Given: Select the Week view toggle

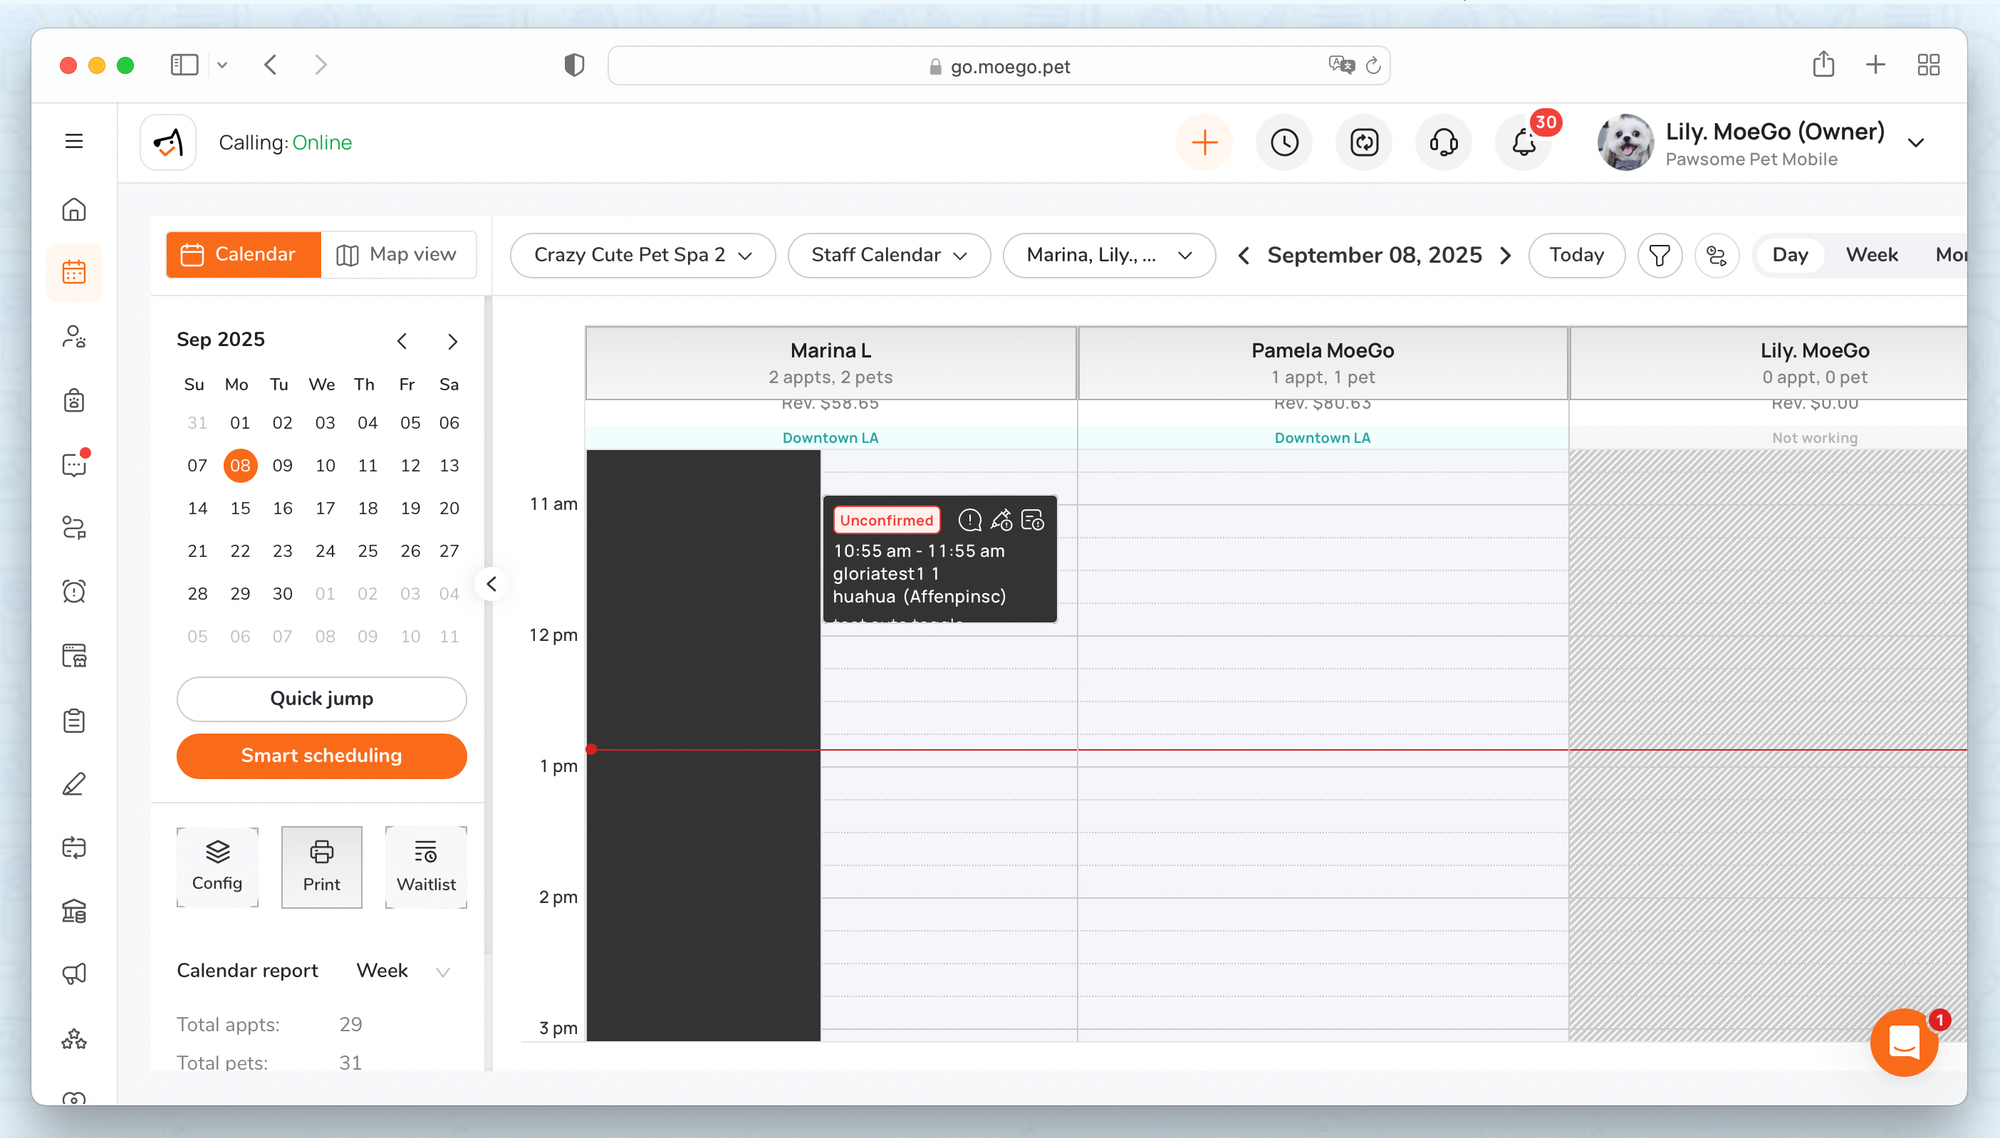Looking at the screenshot, I should (1871, 255).
